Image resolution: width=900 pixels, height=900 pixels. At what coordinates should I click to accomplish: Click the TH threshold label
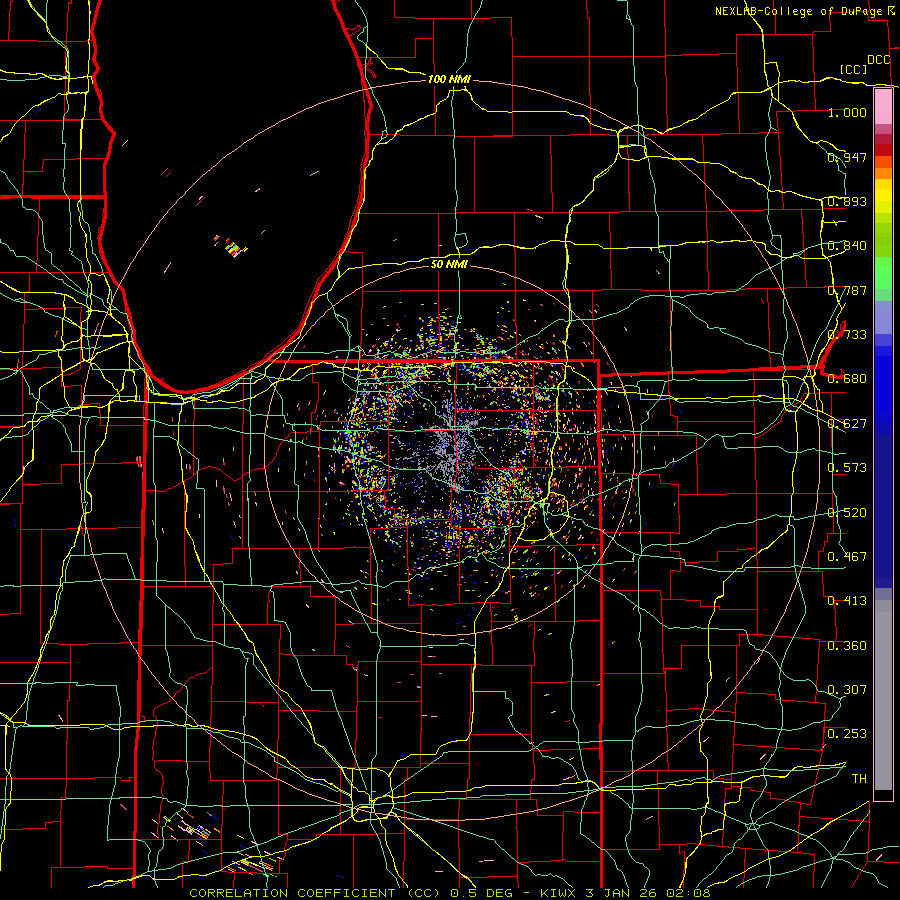coord(859,778)
